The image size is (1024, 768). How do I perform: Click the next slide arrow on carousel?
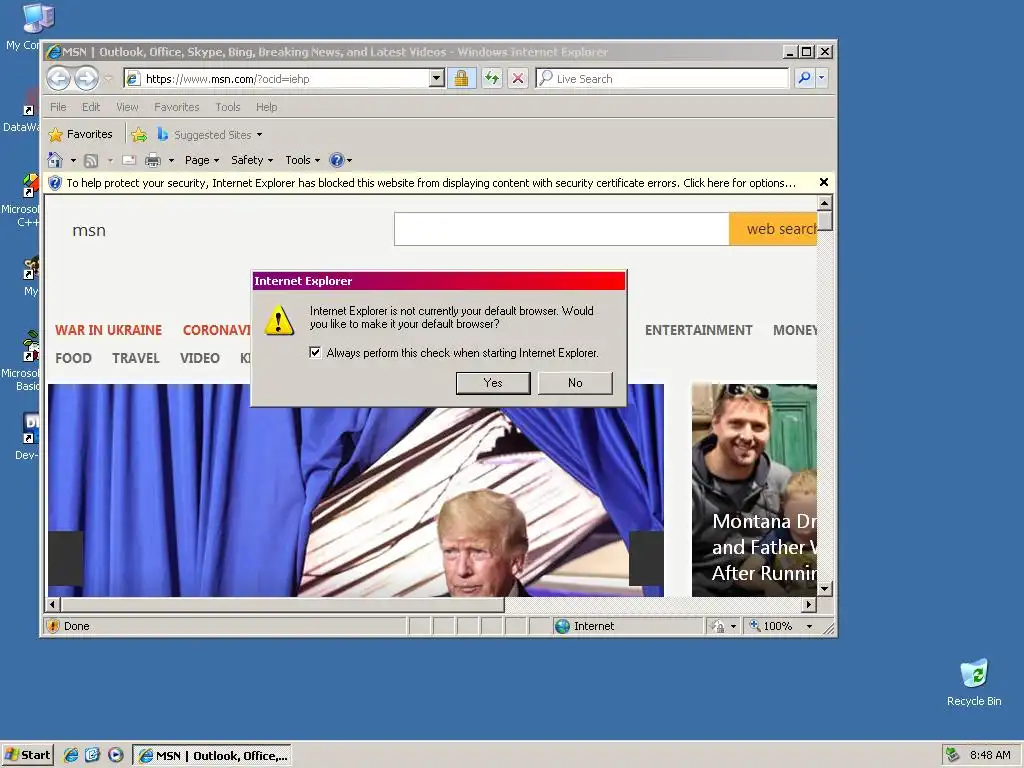coord(647,558)
